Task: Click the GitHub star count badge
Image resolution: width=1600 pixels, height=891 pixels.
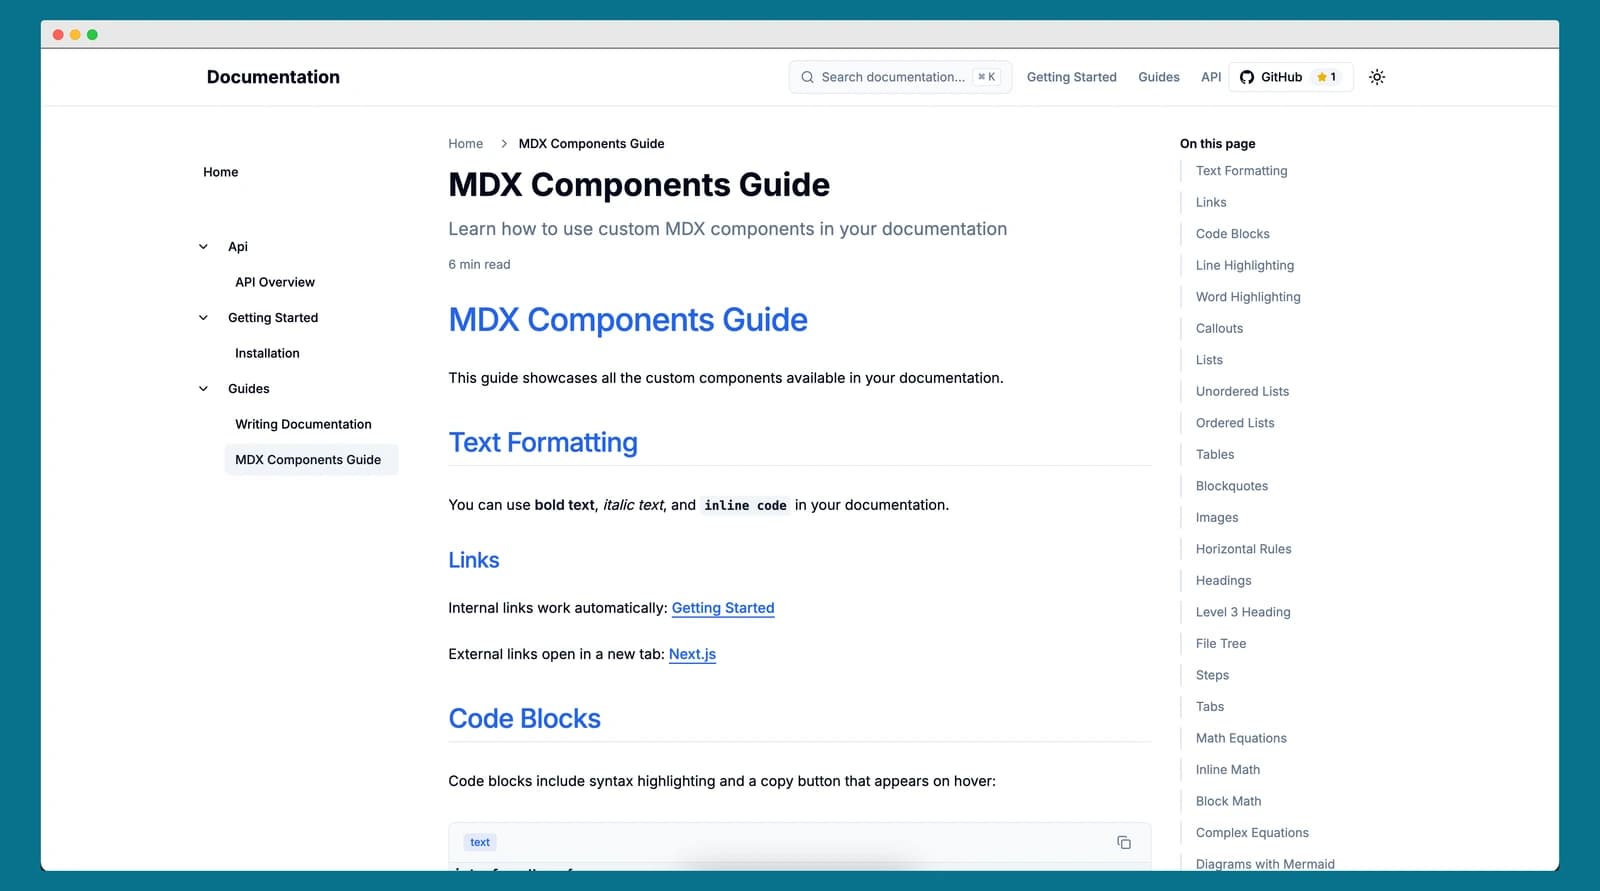Action: (x=1327, y=77)
